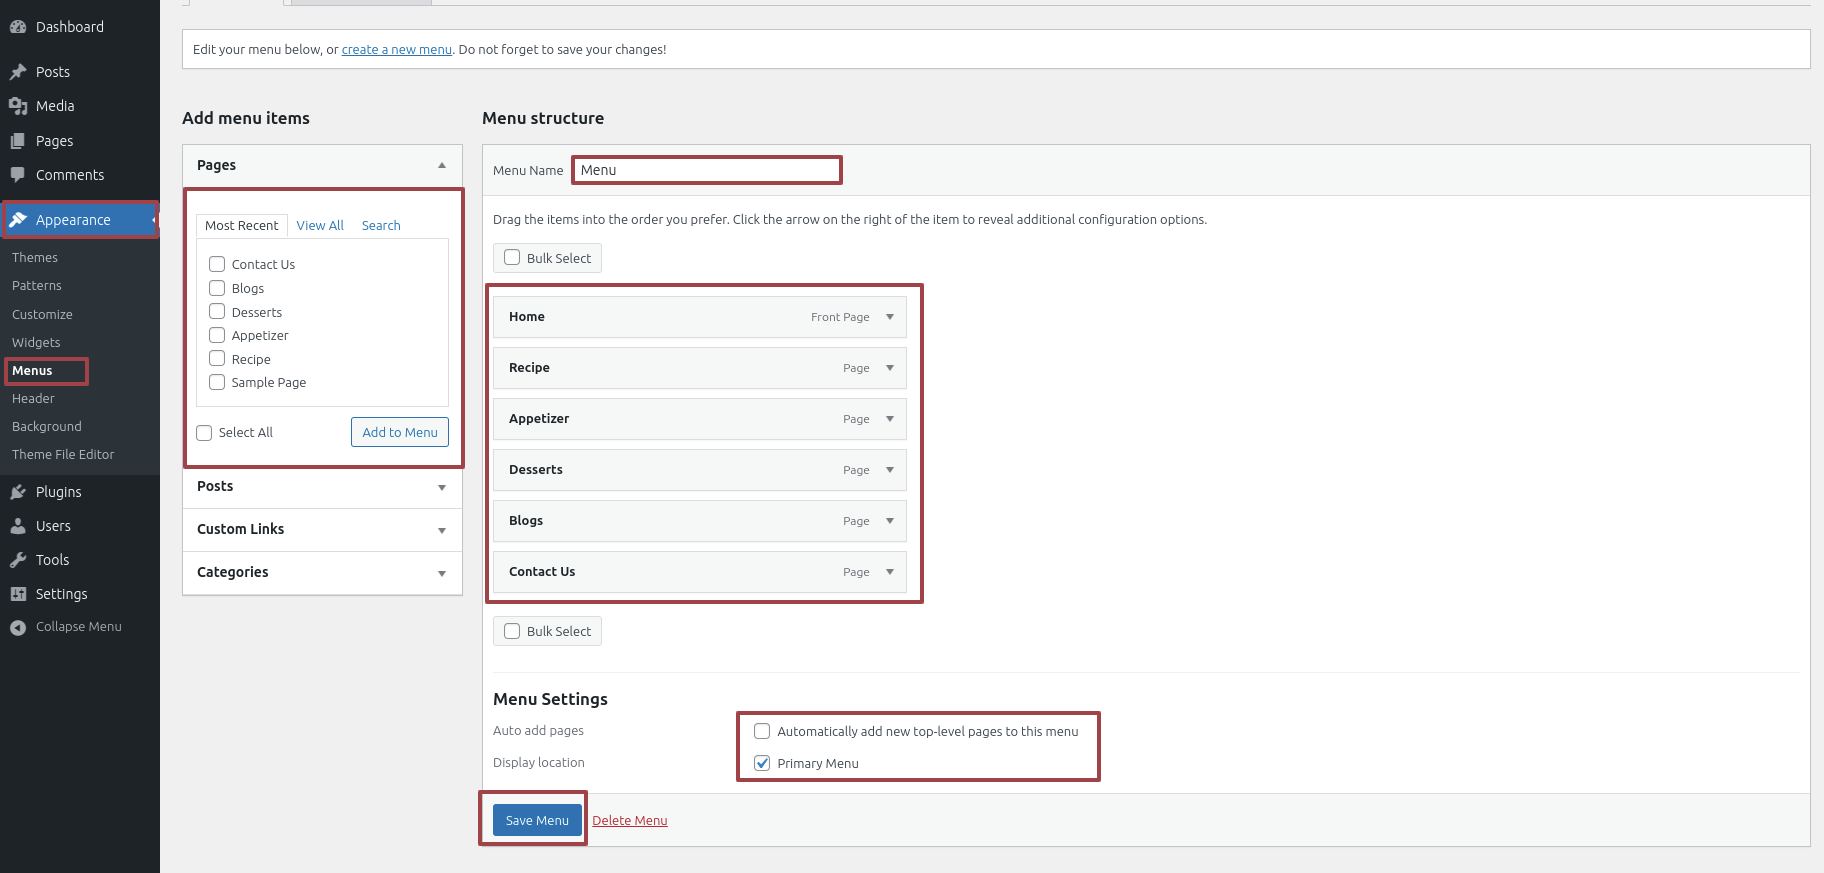Click the Delete Menu link
The width and height of the screenshot is (1824, 873).
point(630,821)
